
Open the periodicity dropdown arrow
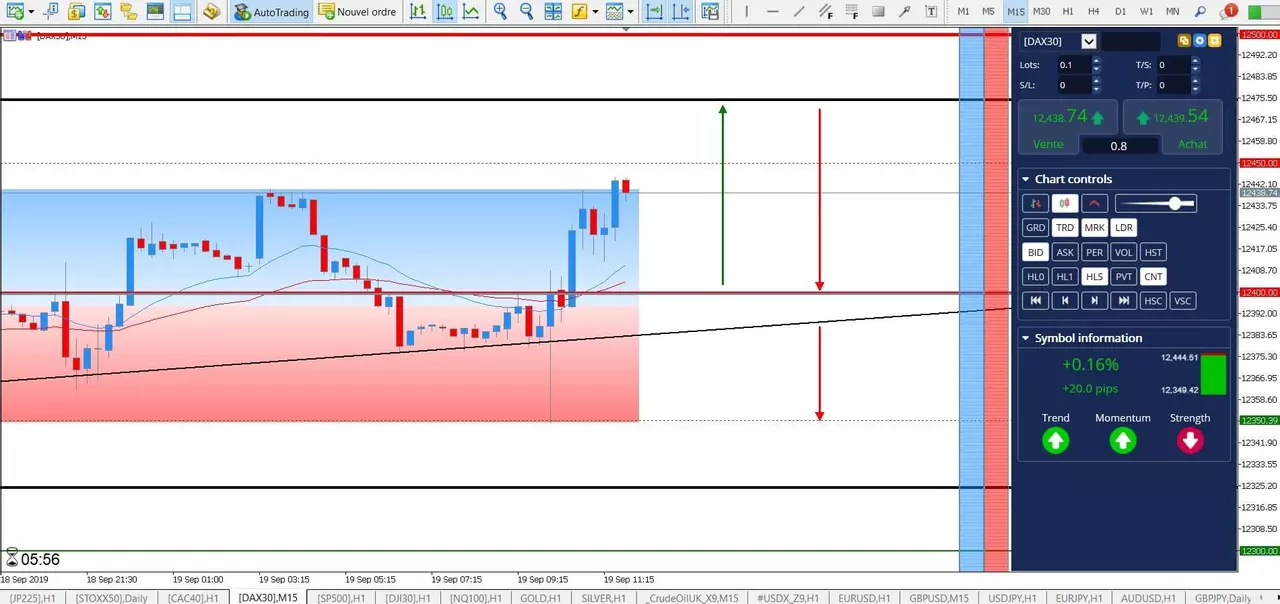coord(631,12)
